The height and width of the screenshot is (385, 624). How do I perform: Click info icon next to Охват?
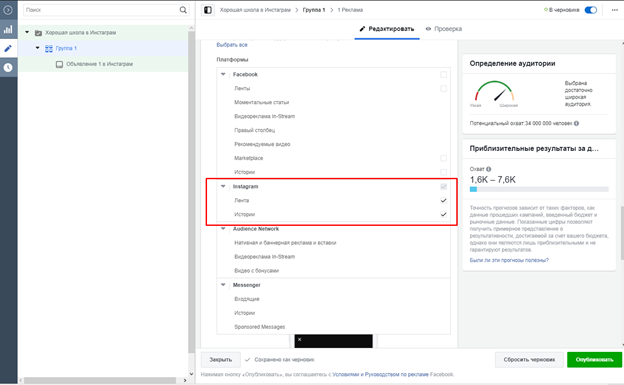(x=489, y=169)
